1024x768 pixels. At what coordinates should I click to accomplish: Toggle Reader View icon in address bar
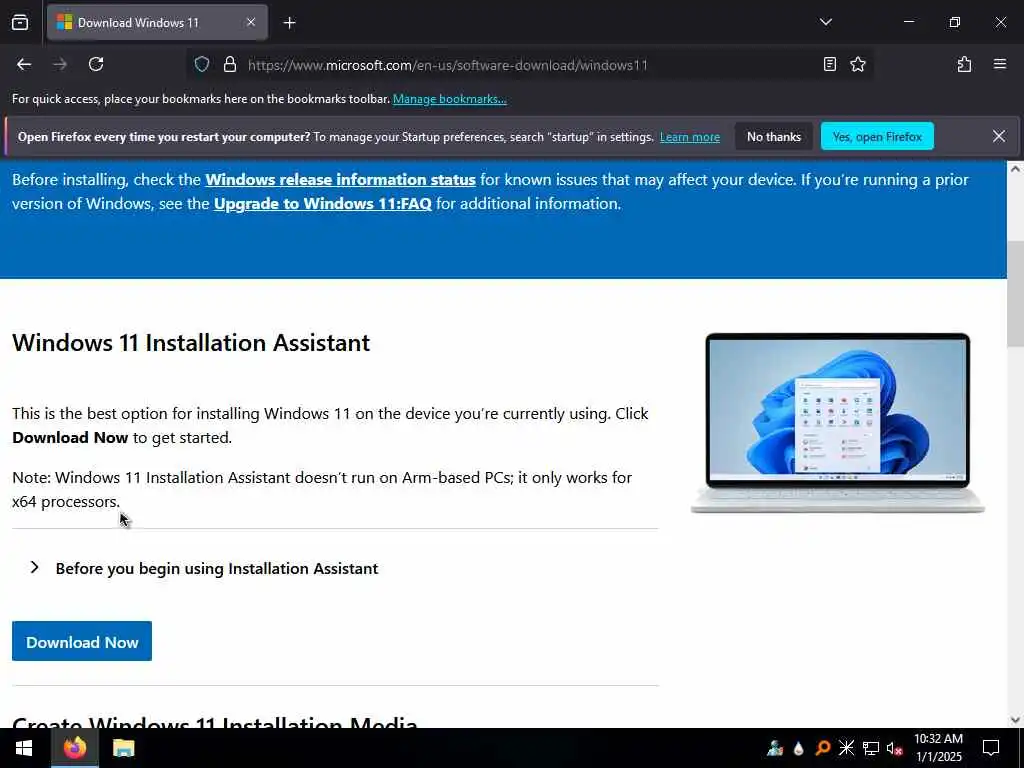coord(829,64)
